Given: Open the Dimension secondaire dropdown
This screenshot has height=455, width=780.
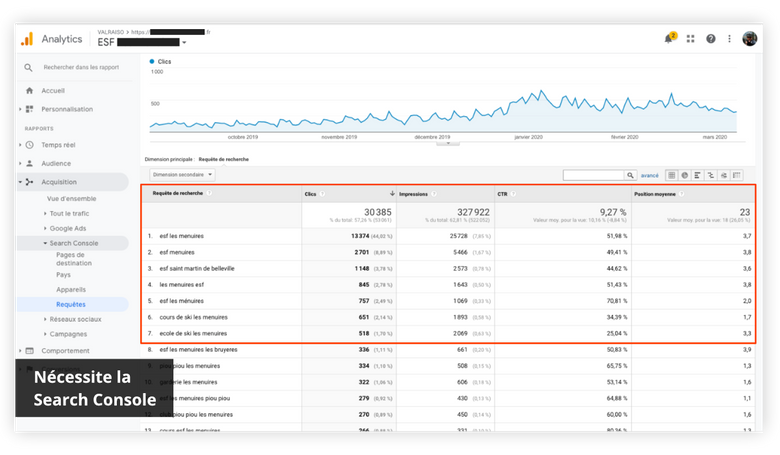Looking at the screenshot, I should coord(182,175).
